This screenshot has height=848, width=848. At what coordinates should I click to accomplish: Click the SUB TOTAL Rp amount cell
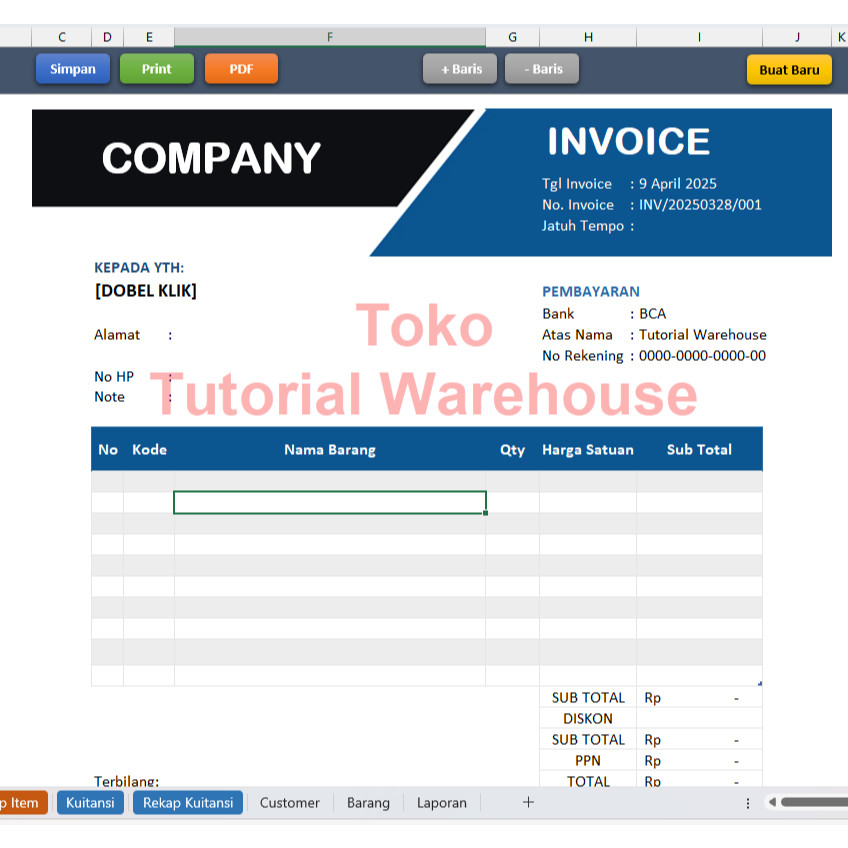[x=699, y=697]
